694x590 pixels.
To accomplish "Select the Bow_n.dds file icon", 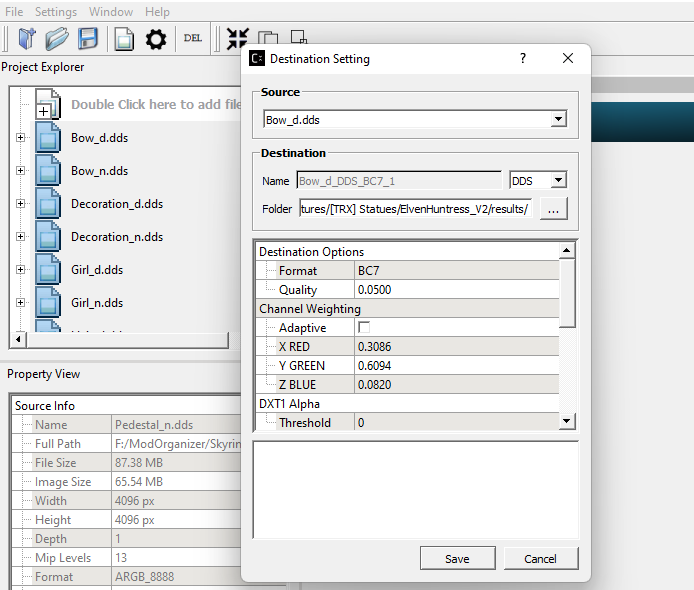I will (x=48, y=170).
